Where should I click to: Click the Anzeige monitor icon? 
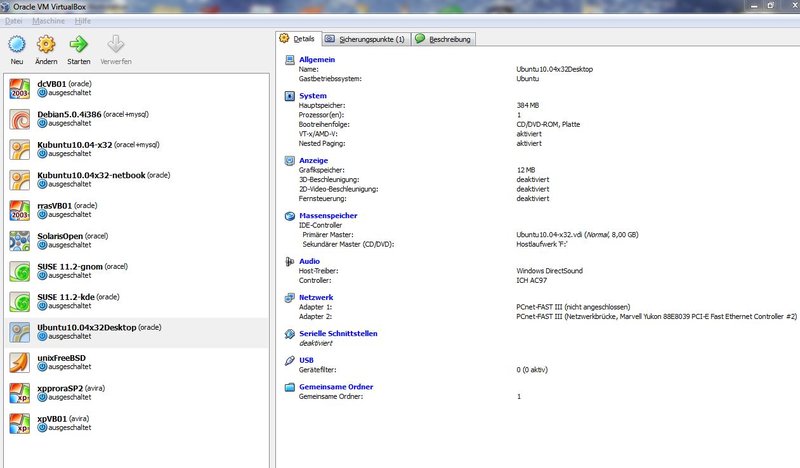point(290,161)
